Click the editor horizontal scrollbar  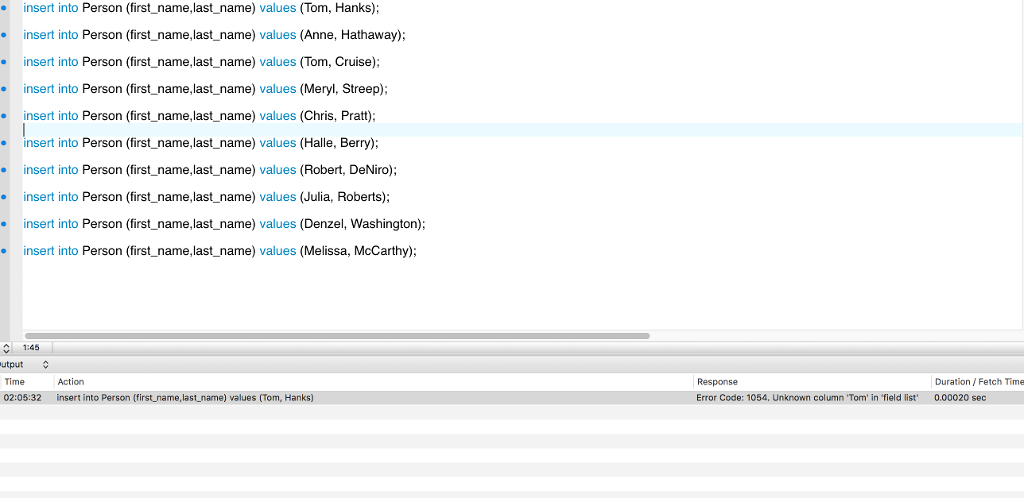click(x=337, y=336)
